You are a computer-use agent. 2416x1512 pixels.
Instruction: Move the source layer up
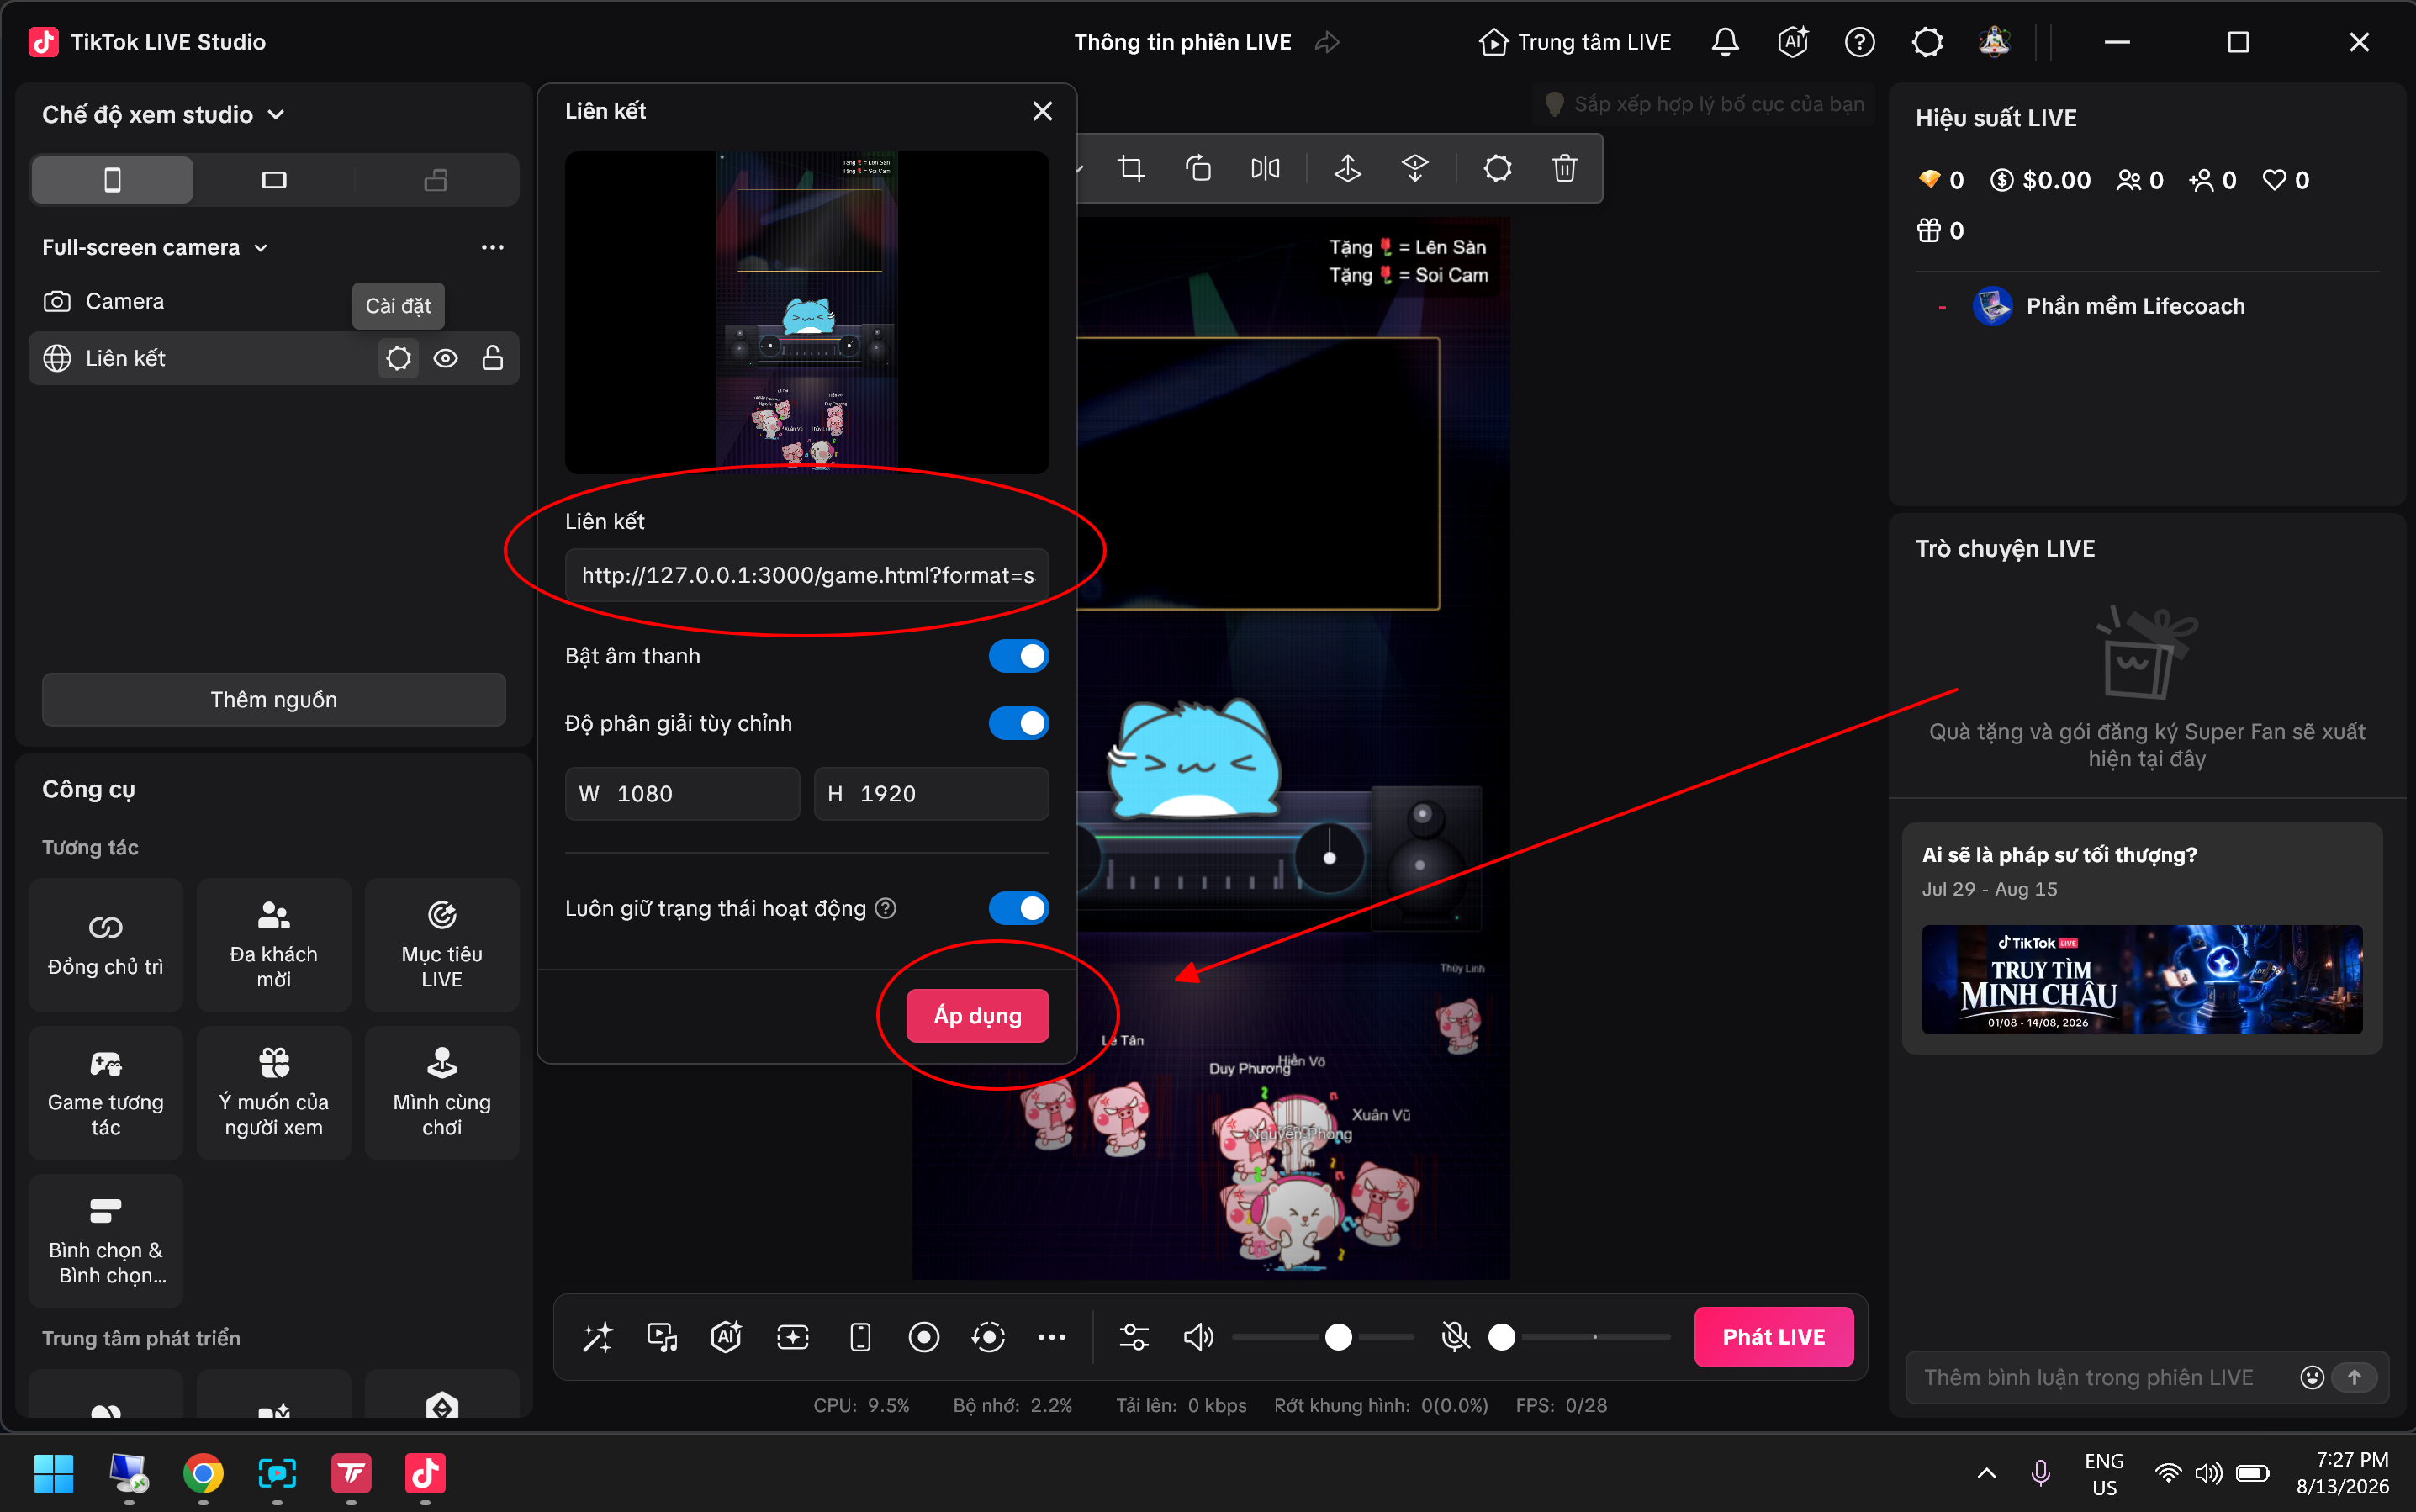[1348, 168]
